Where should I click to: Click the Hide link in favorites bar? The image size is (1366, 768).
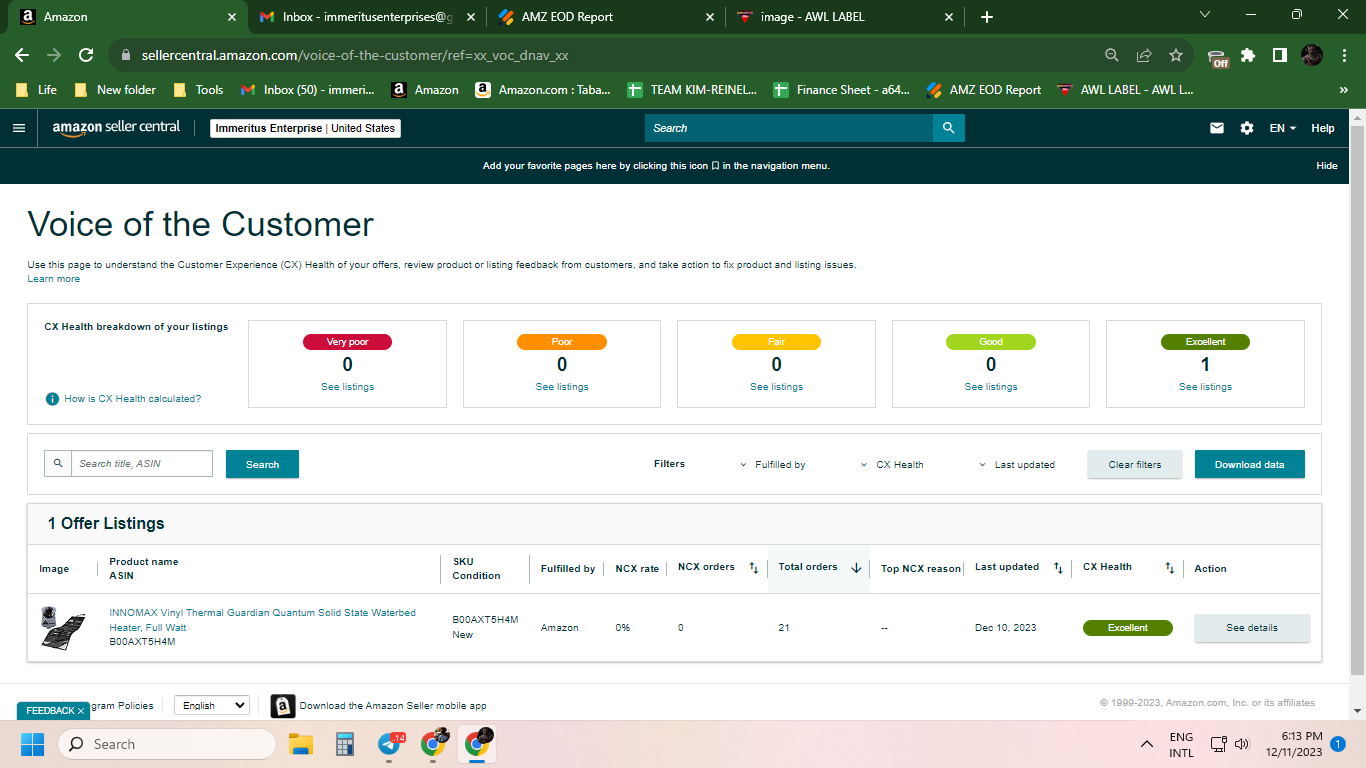tap(1327, 166)
